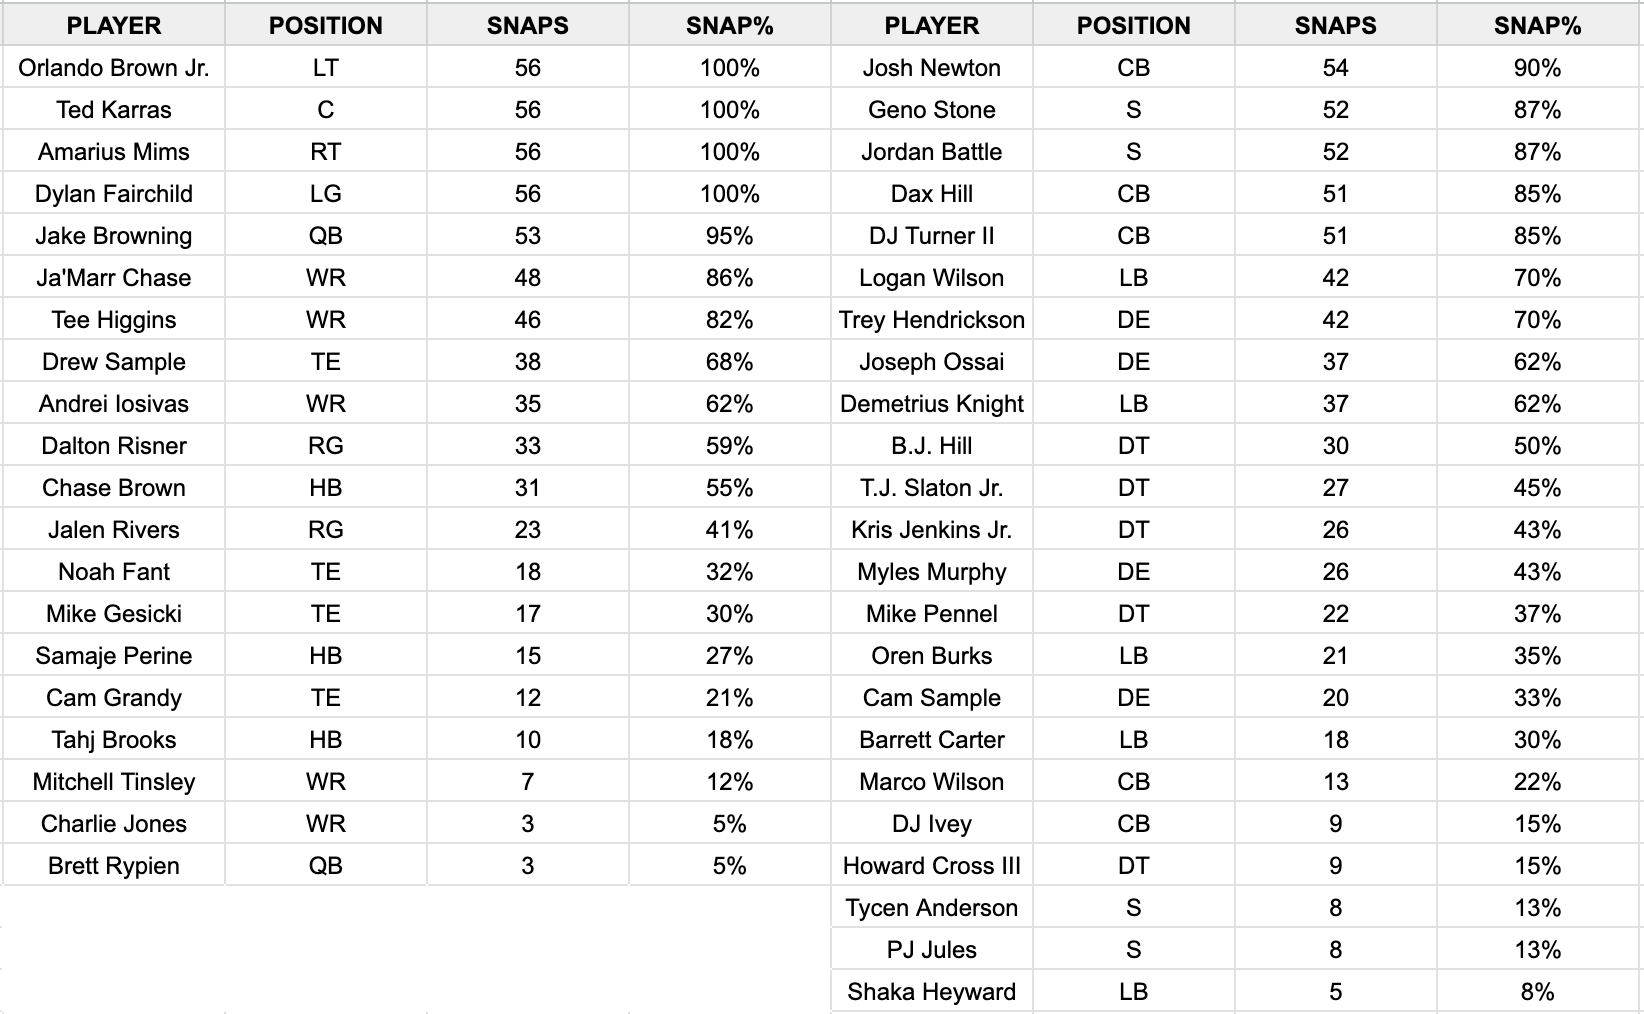The height and width of the screenshot is (1014, 1644).
Task: Click Logan Wilson's LB position cell
Action: click(x=1134, y=278)
